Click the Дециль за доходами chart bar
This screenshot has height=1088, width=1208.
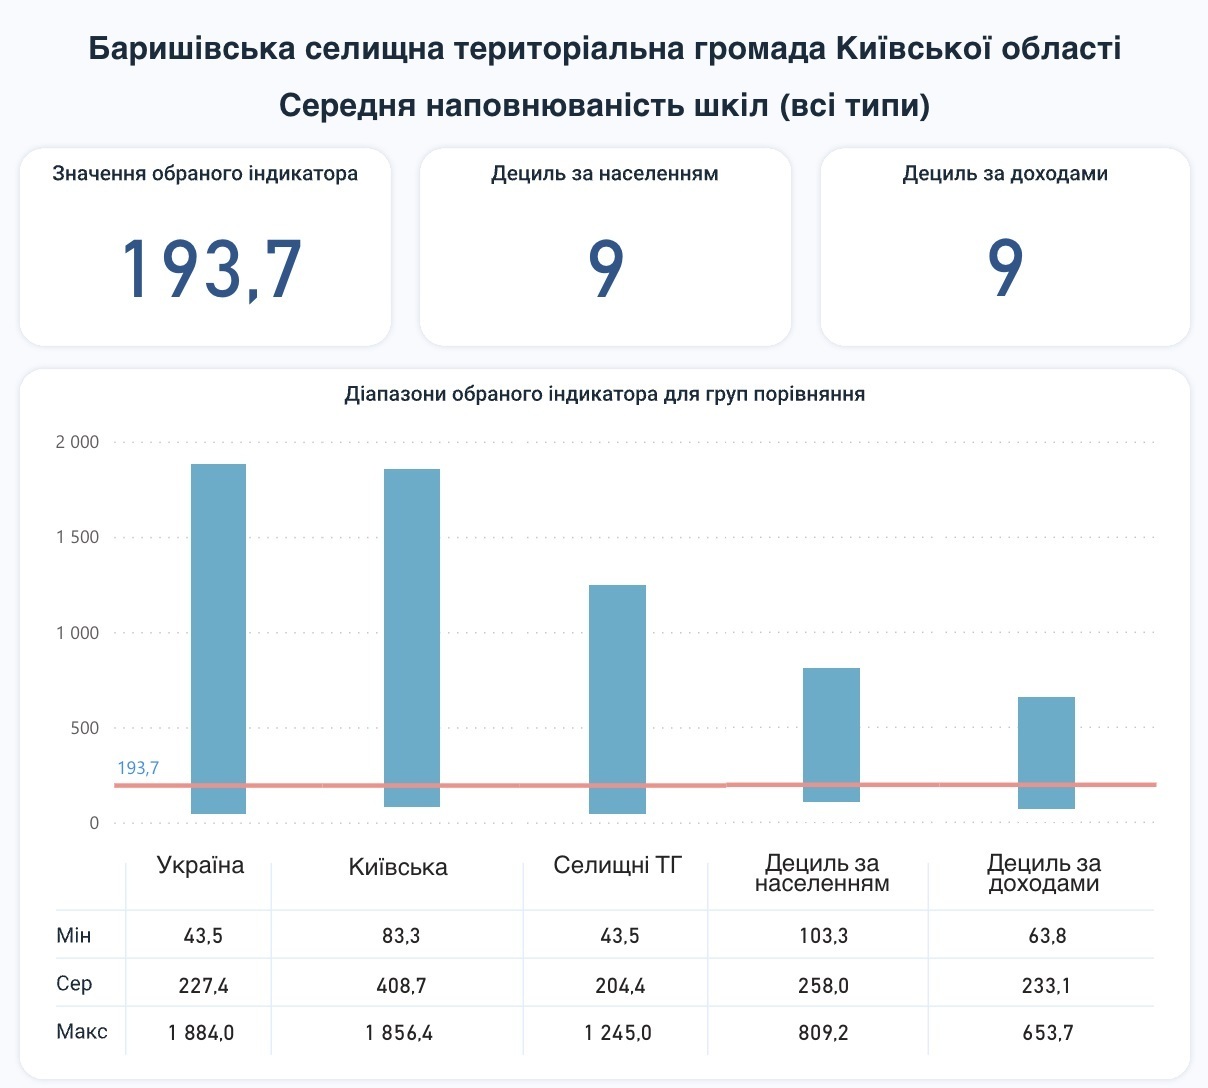click(x=1046, y=752)
